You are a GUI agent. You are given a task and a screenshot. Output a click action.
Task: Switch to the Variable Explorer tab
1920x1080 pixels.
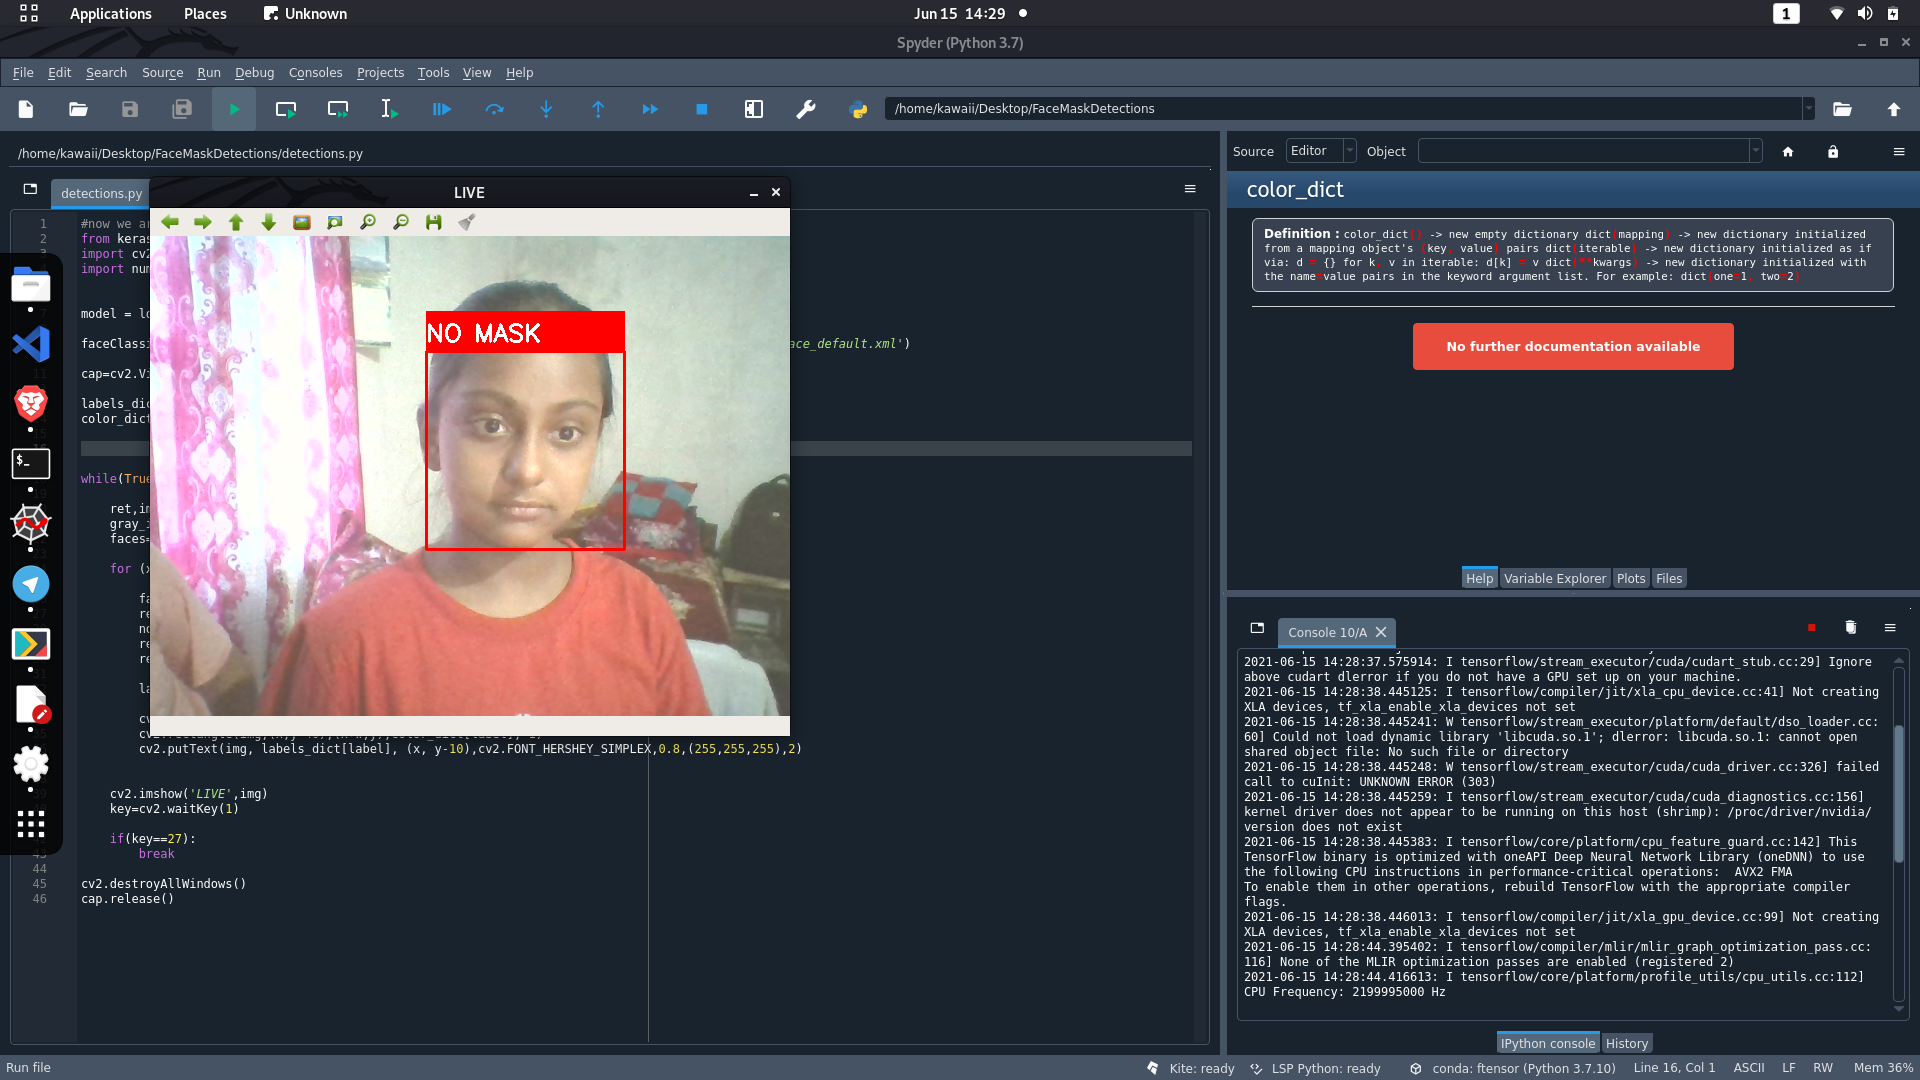click(x=1554, y=578)
